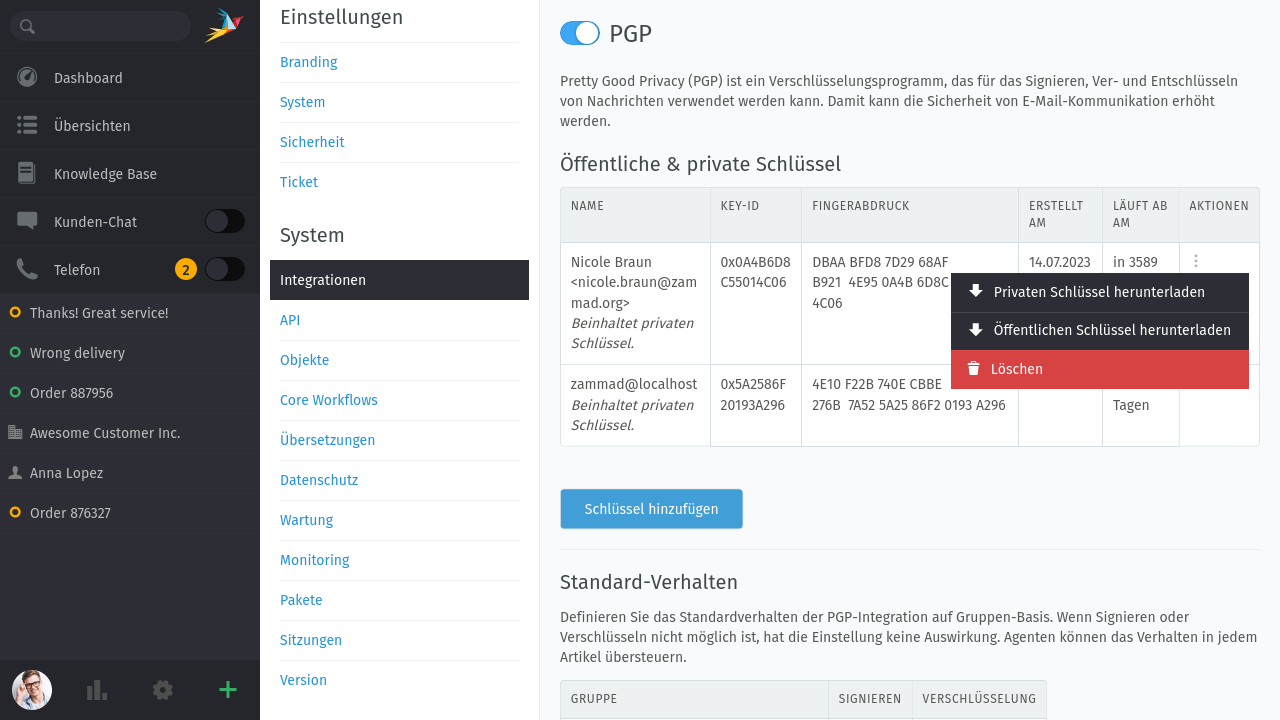Open the Branding settings page
The width and height of the screenshot is (1280, 720).
tap(308, 62)
